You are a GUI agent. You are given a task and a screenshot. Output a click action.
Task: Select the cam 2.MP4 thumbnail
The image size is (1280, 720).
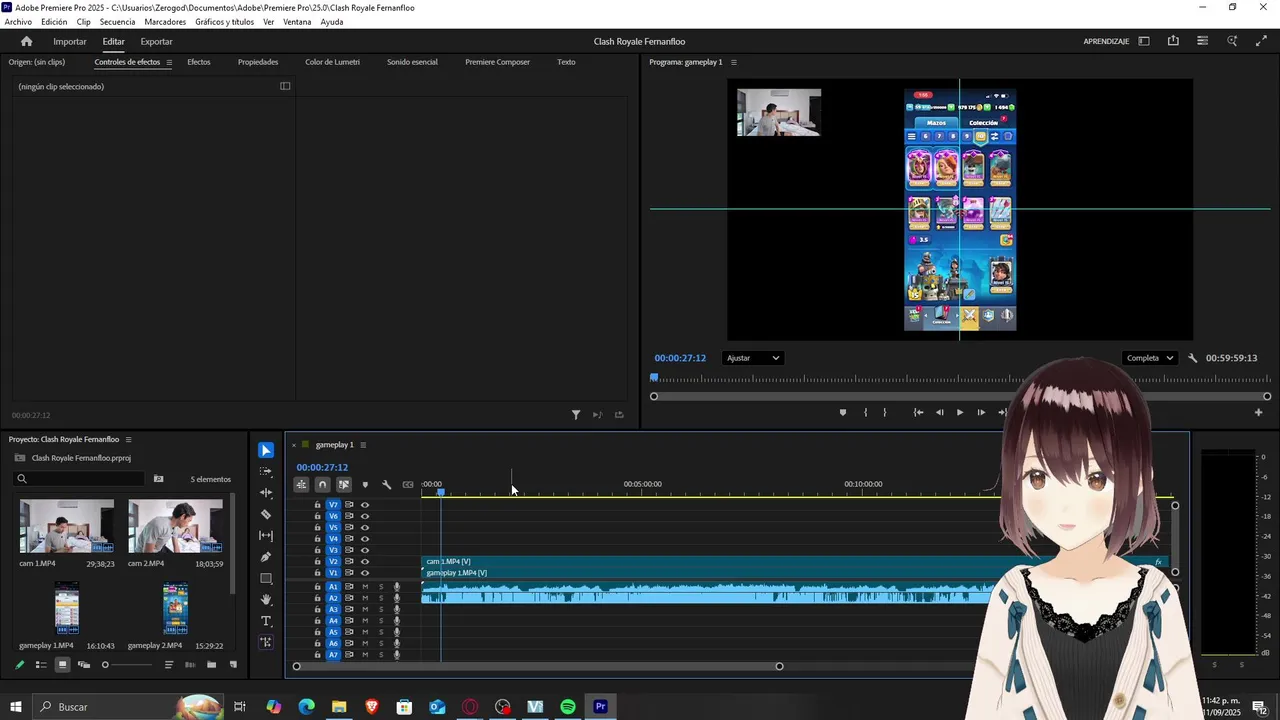(x=175, y=526)
